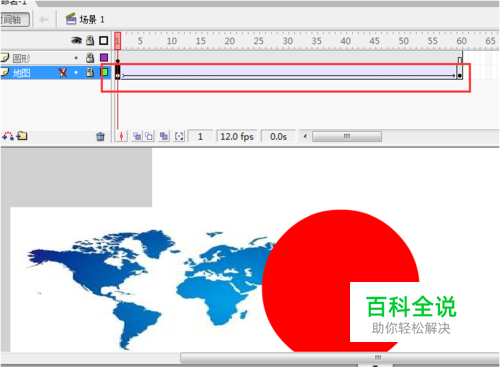500x367 pixels.
Task: Toggle visibility dot of 地图 layer
Action: [x=76, y=72]
